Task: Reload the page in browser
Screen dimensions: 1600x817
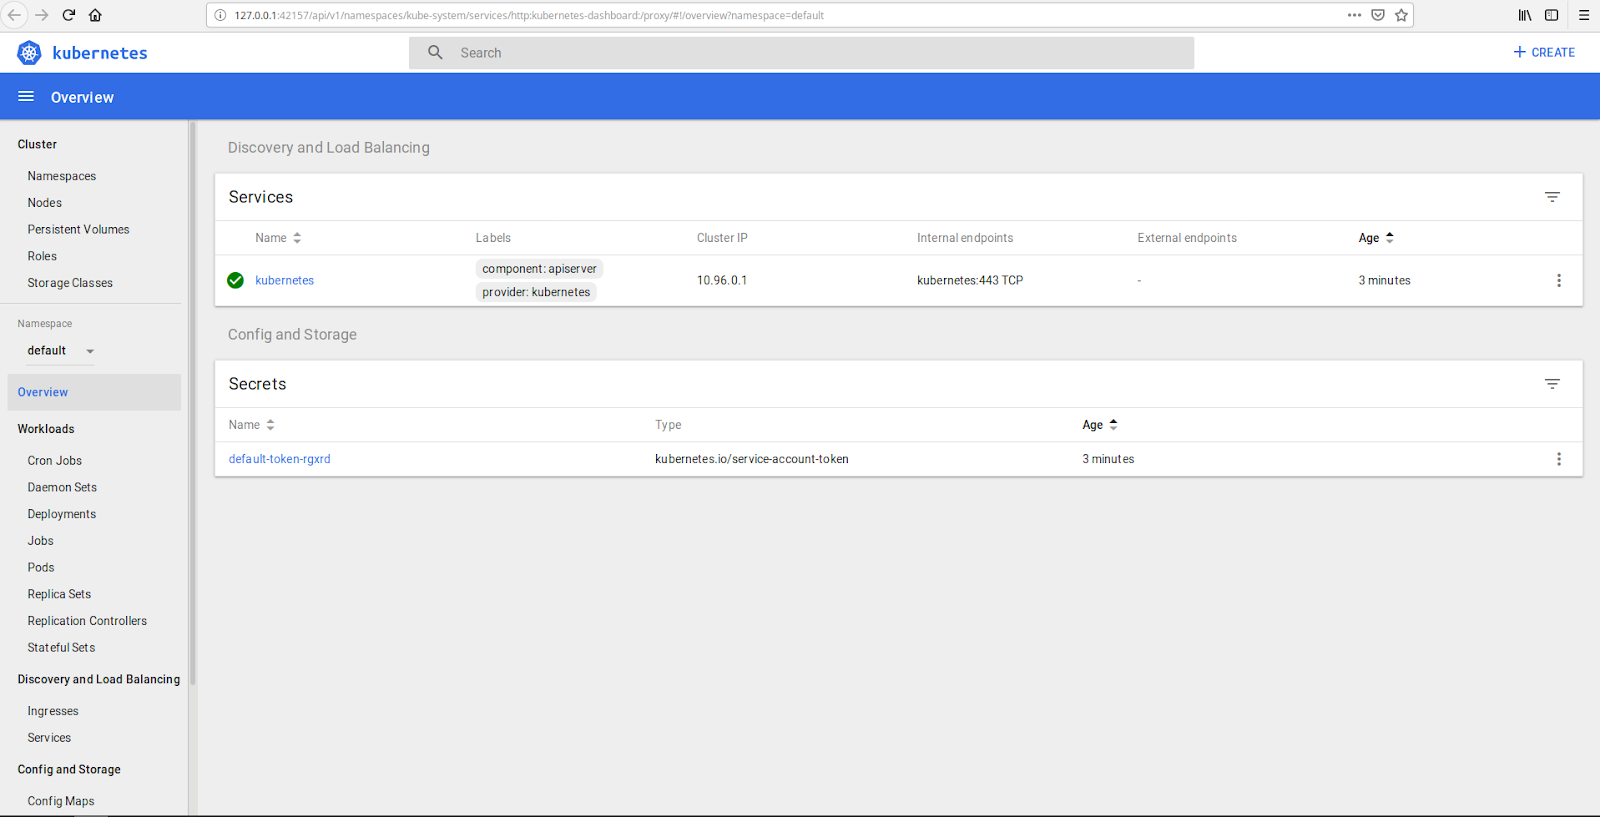Action: point(69,15)
